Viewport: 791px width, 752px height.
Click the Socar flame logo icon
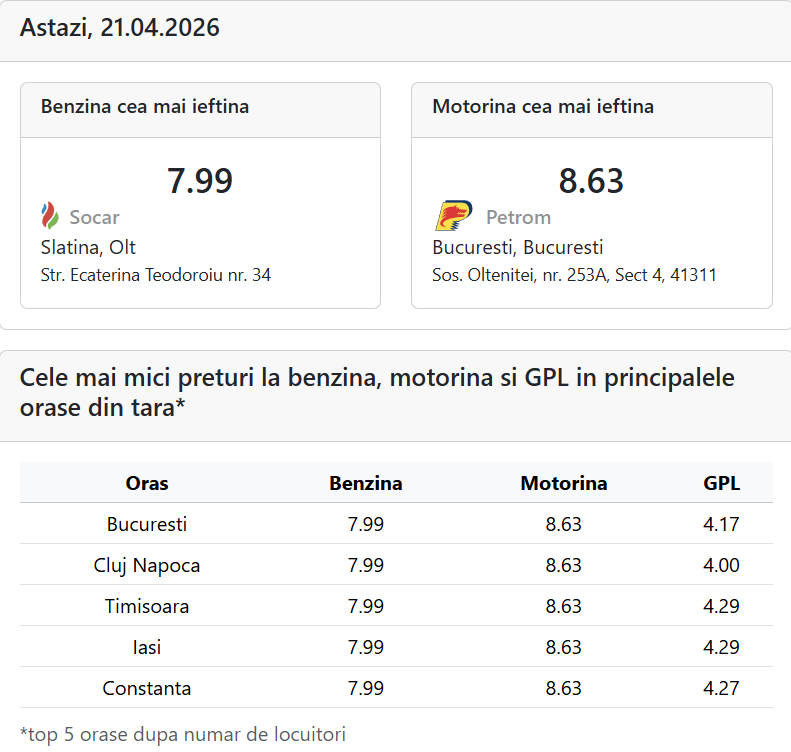point(50,216)
